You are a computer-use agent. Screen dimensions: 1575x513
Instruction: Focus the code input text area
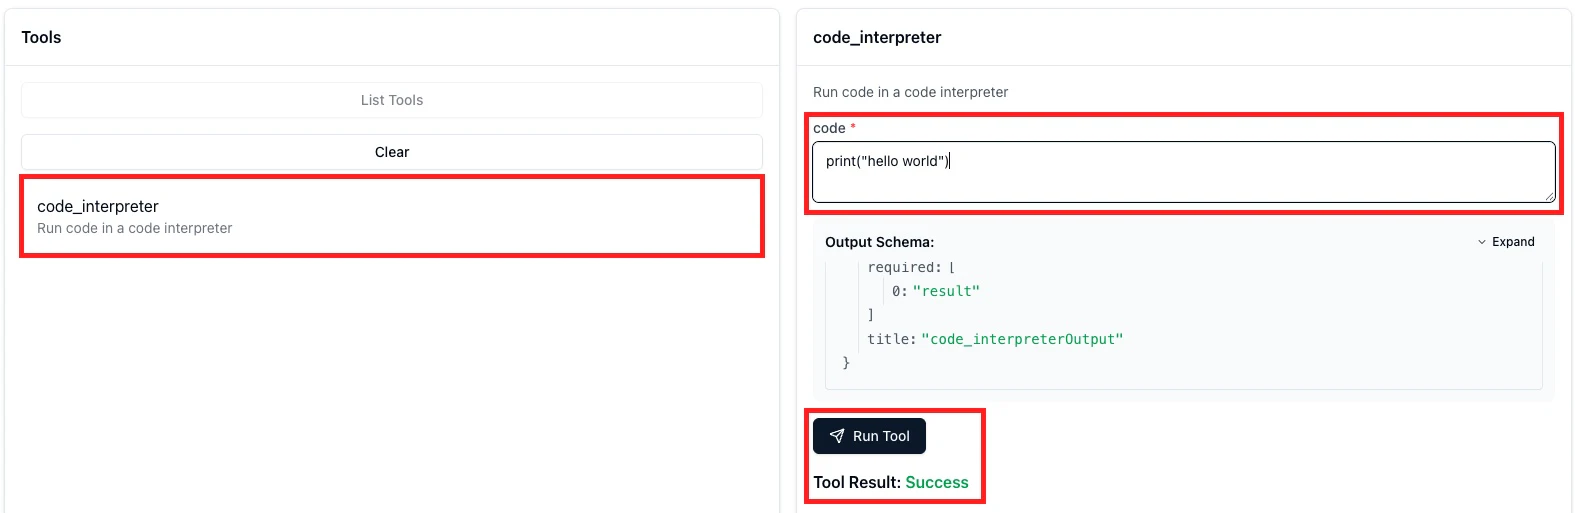[x=1184, y=172]
